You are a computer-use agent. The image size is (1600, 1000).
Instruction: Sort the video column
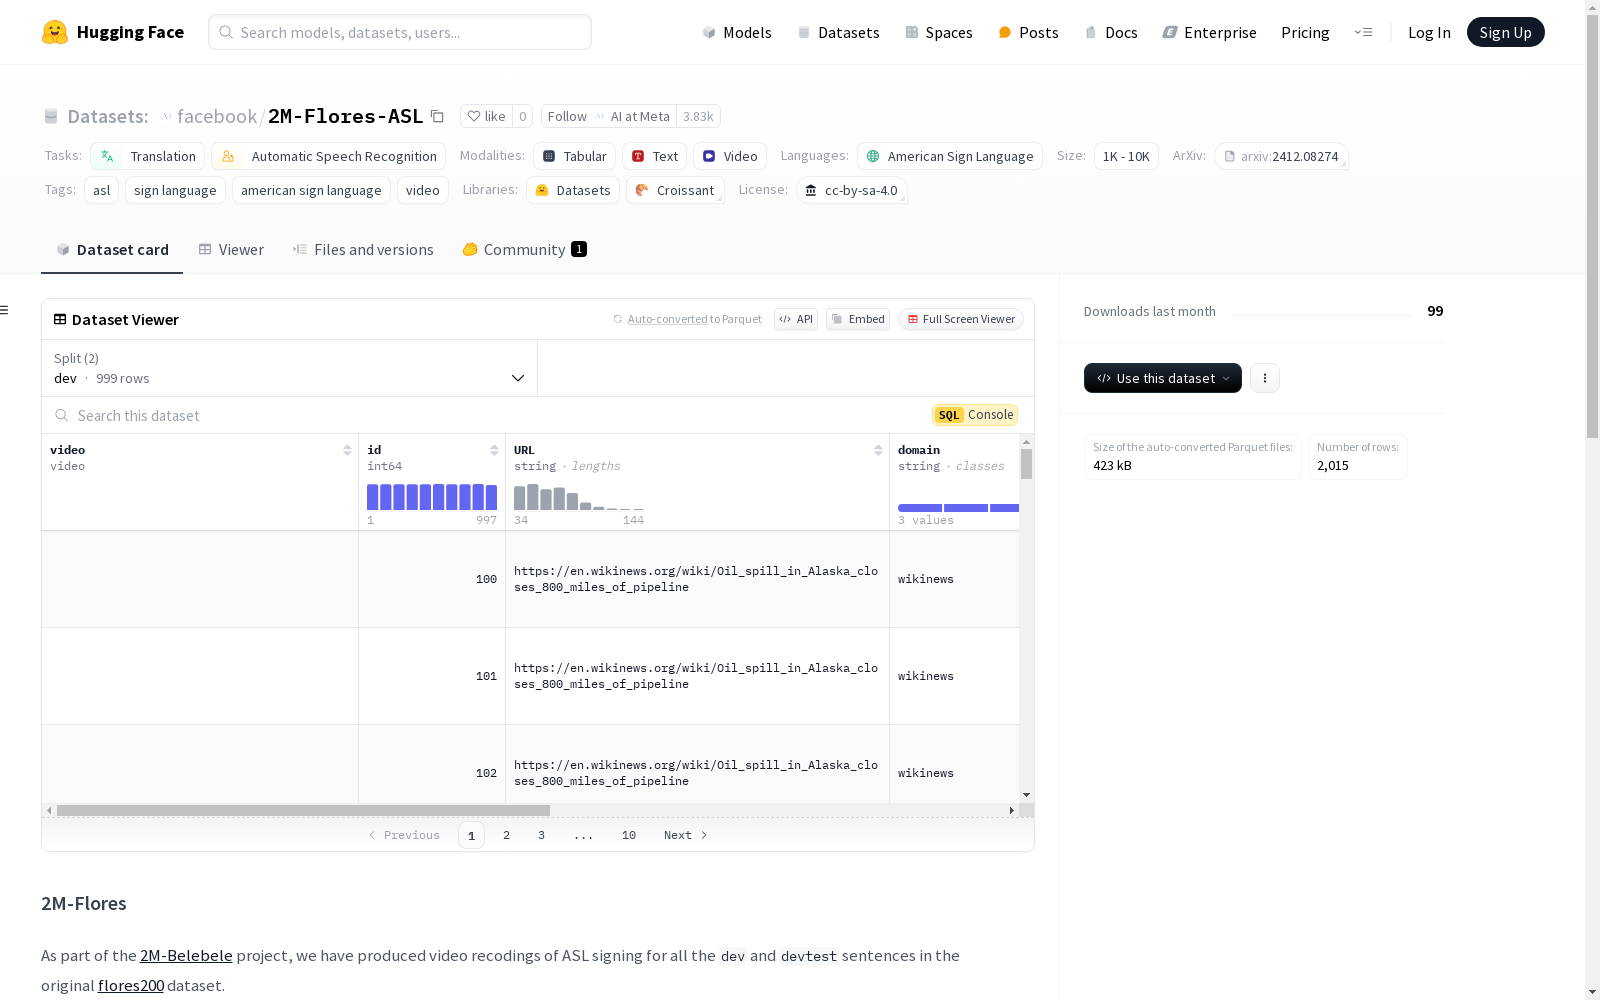tap(347, 450)
